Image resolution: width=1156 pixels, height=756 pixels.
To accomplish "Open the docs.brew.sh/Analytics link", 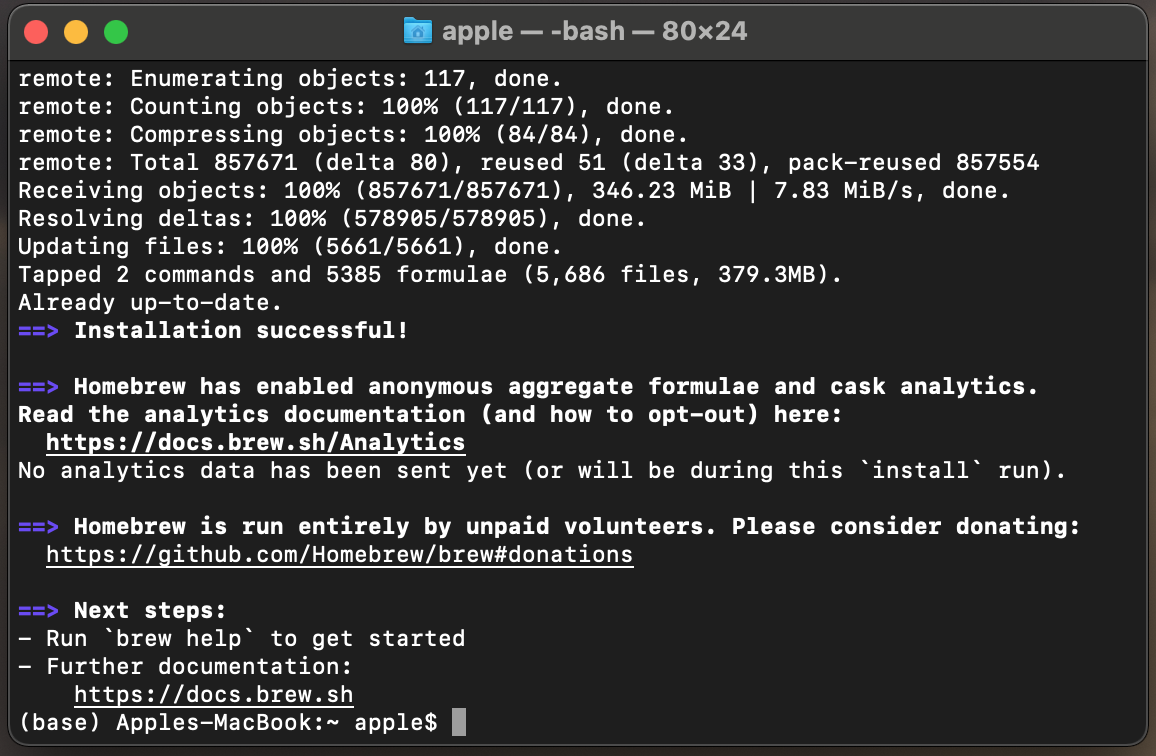I will (x=255, y=443).
